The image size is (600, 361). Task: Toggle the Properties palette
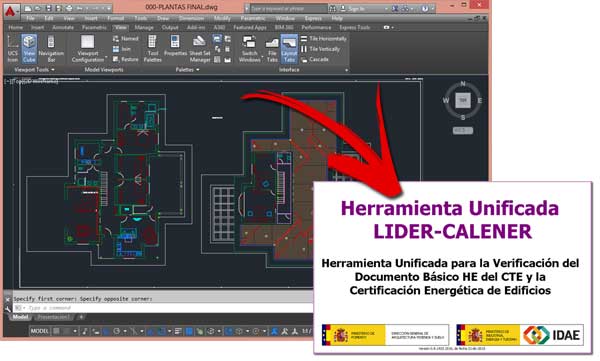tap(175, 46)
